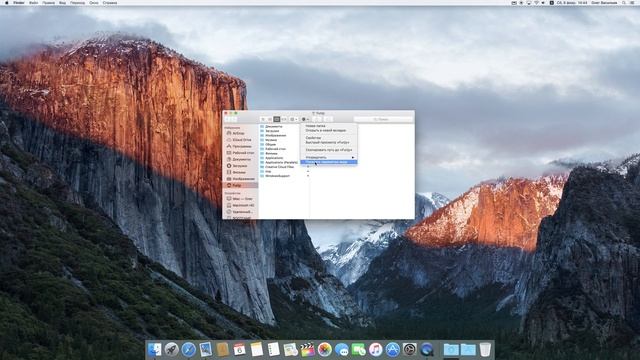Select the column view button

pos(277,119)
